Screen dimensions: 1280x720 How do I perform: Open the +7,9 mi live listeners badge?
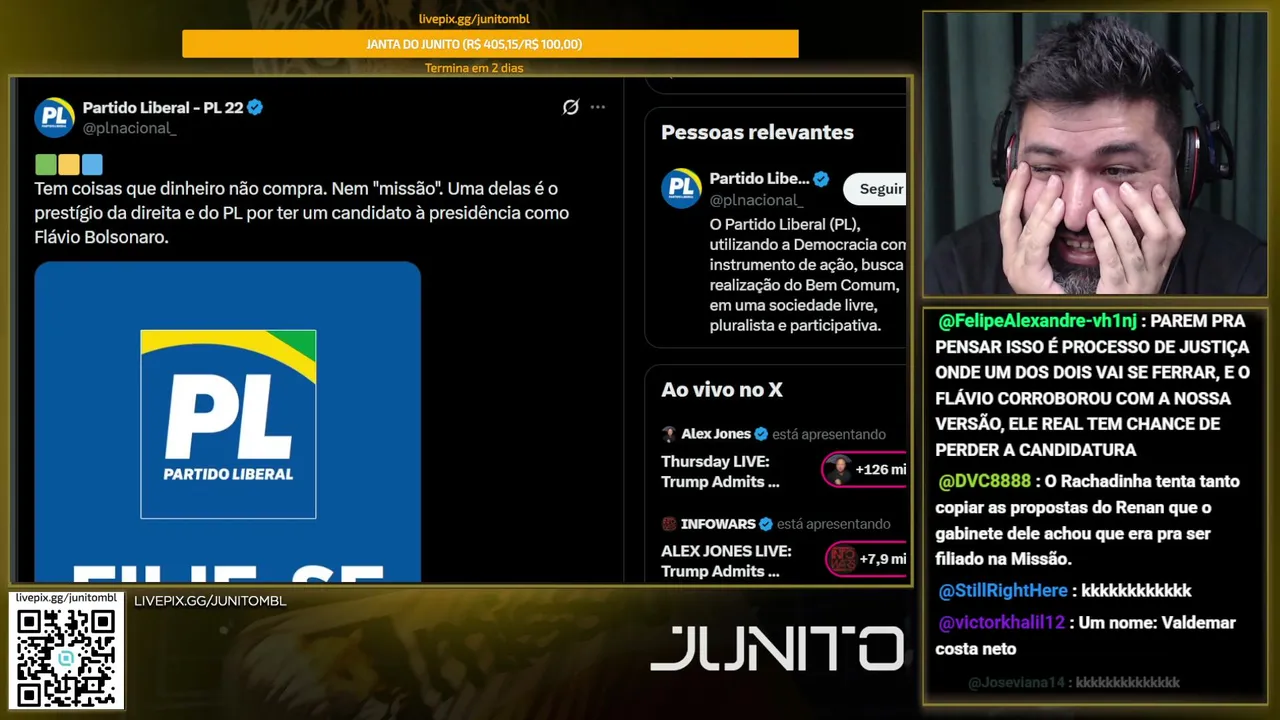(x=867, y=559)
